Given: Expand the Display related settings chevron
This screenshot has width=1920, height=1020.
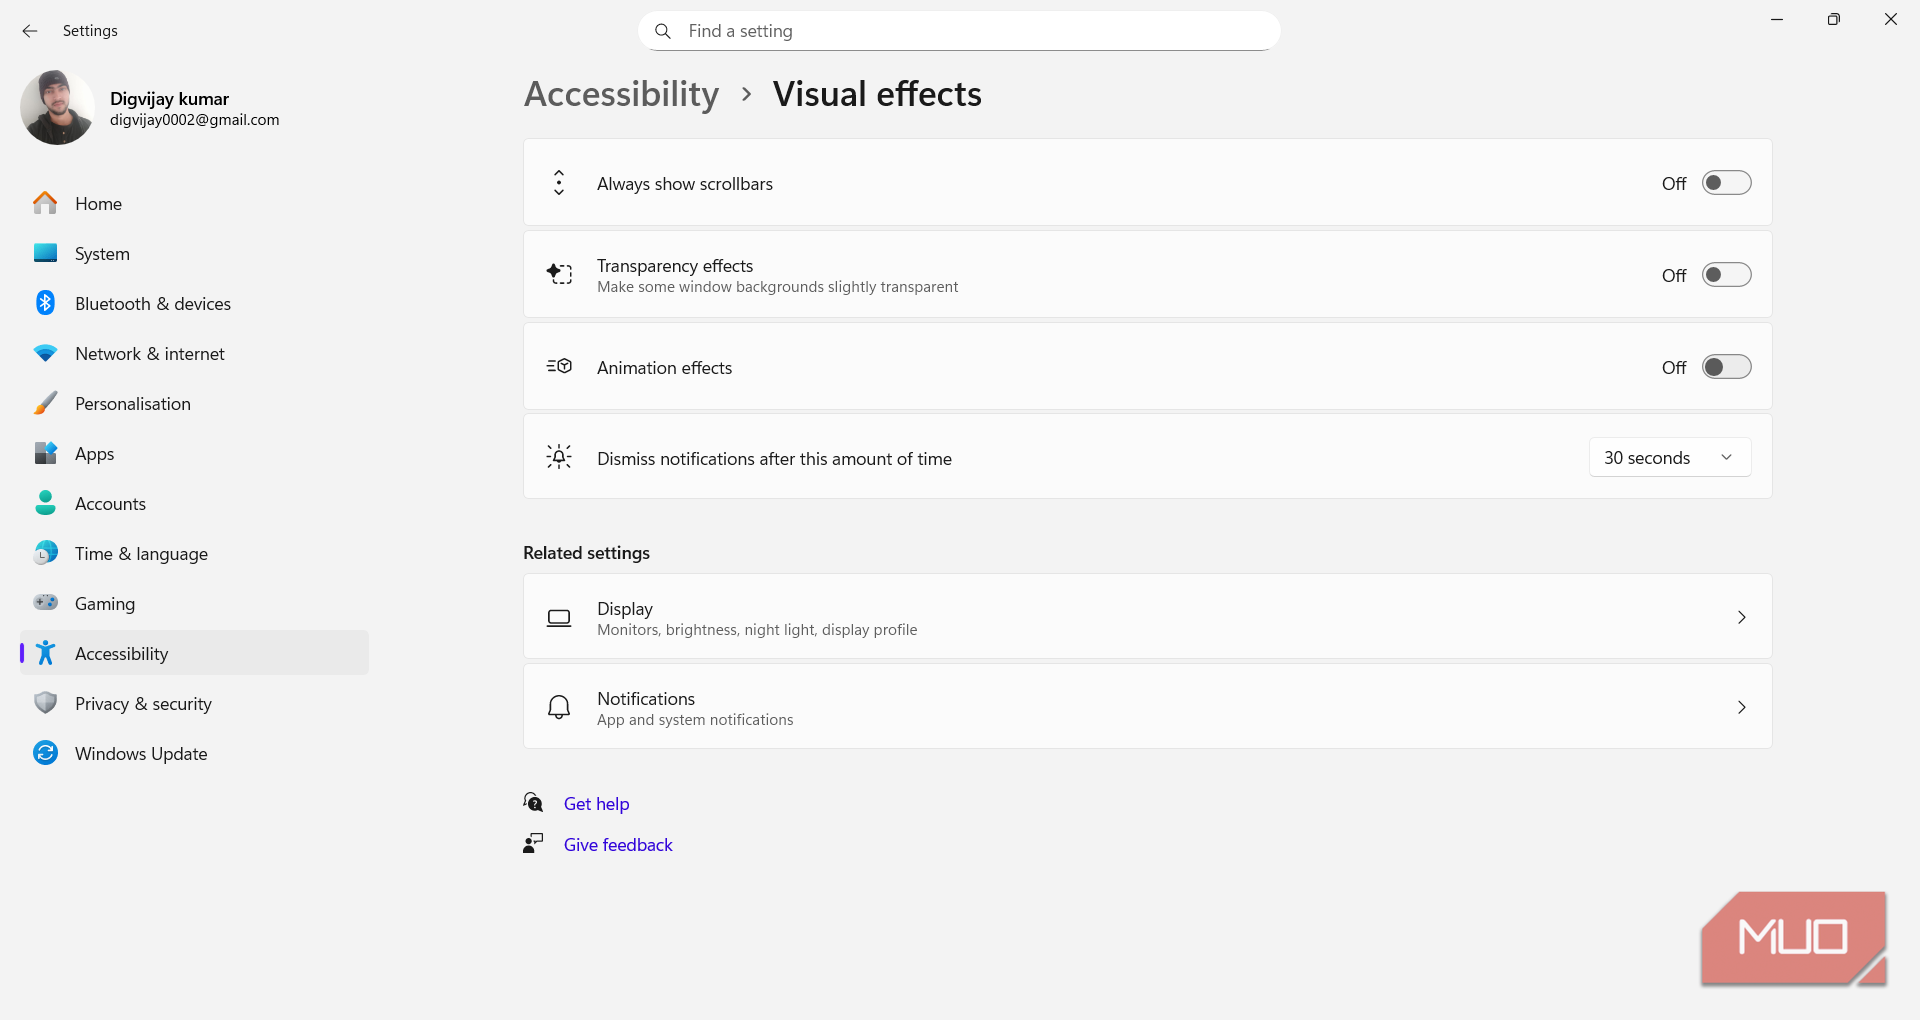Looking at the screenshot, I should click(1742, 617).
